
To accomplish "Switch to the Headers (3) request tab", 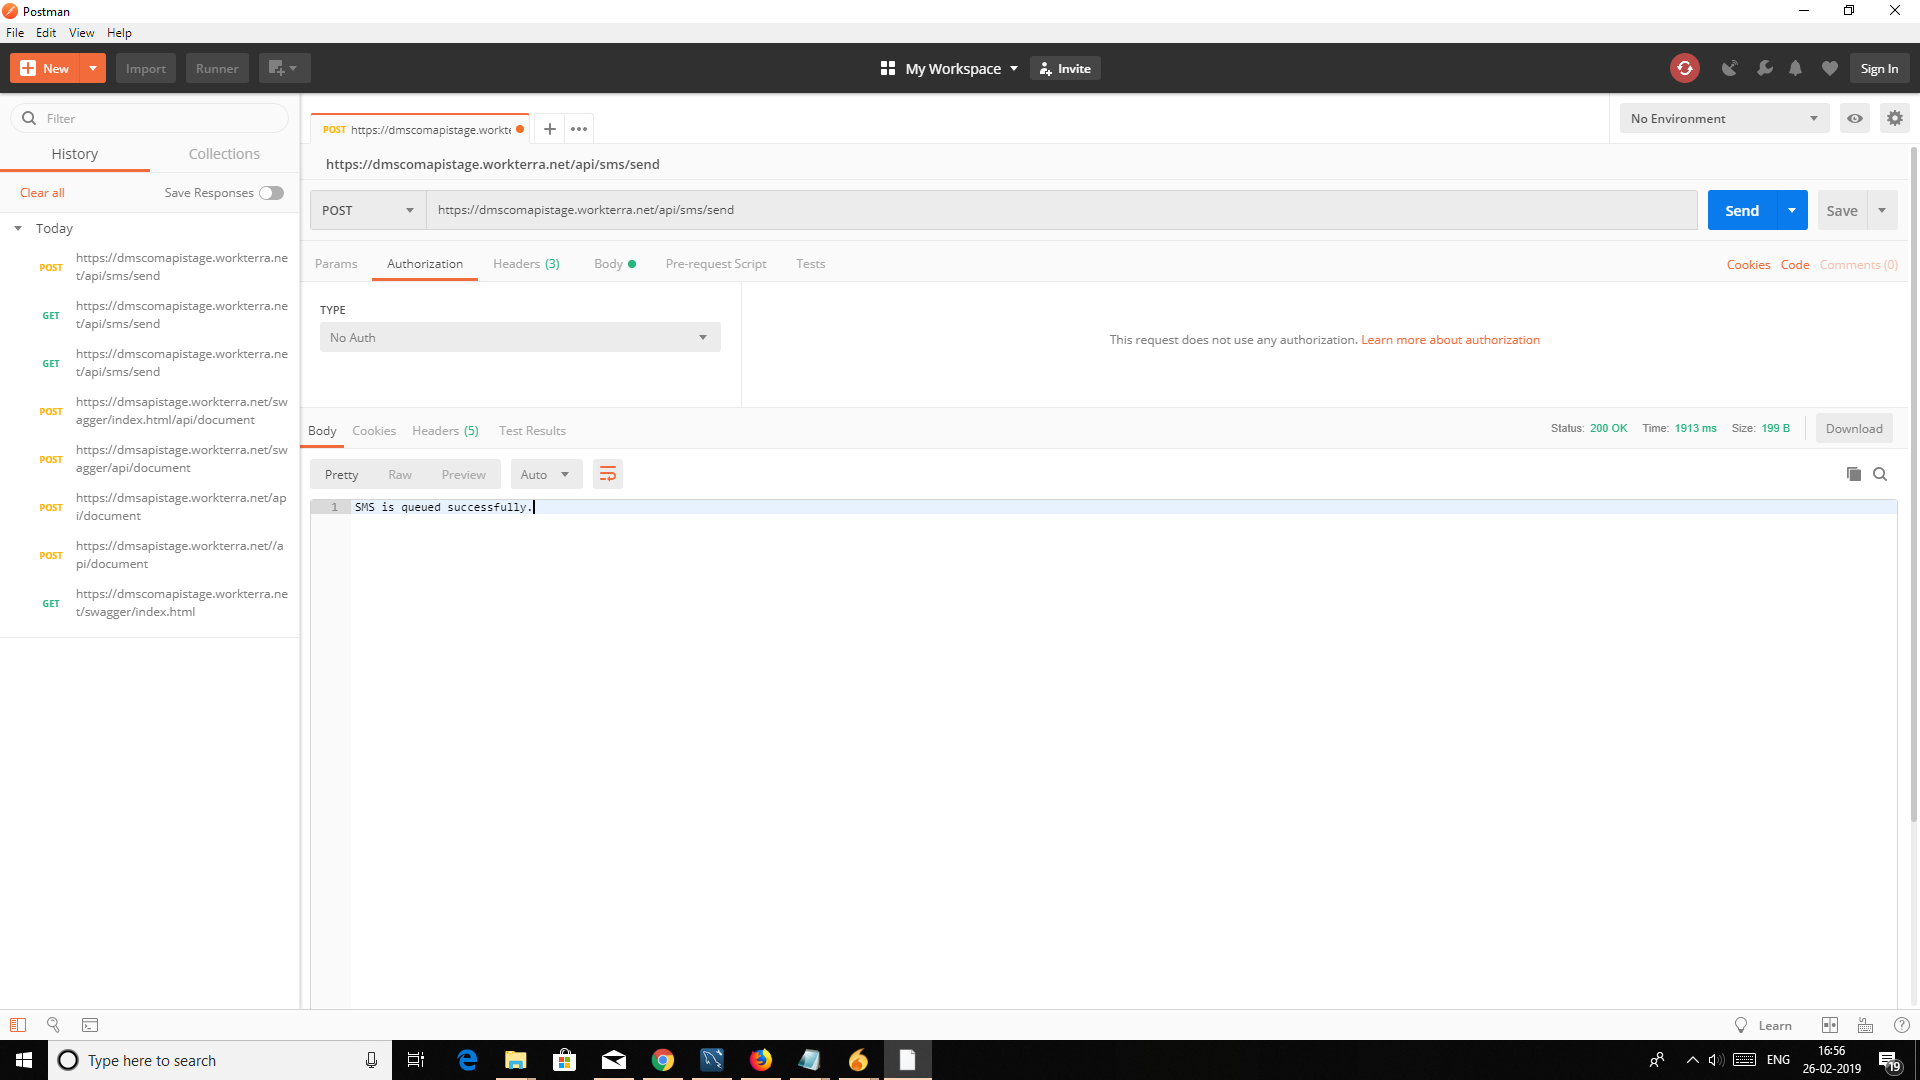I will pos(526,264).
